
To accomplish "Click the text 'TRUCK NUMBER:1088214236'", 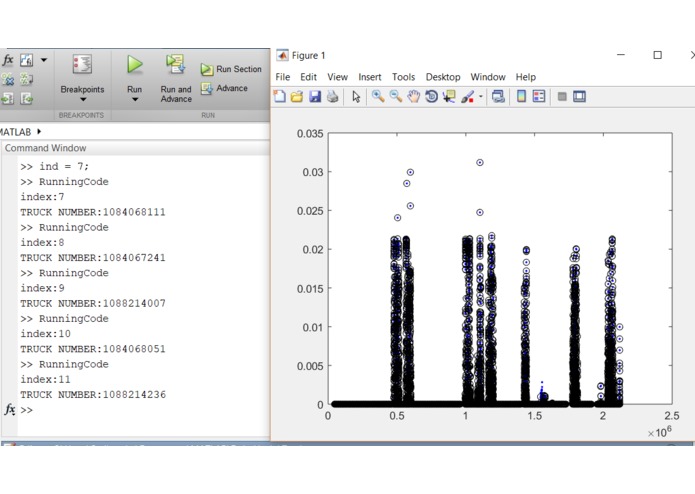I will click(x=93, y=395).
